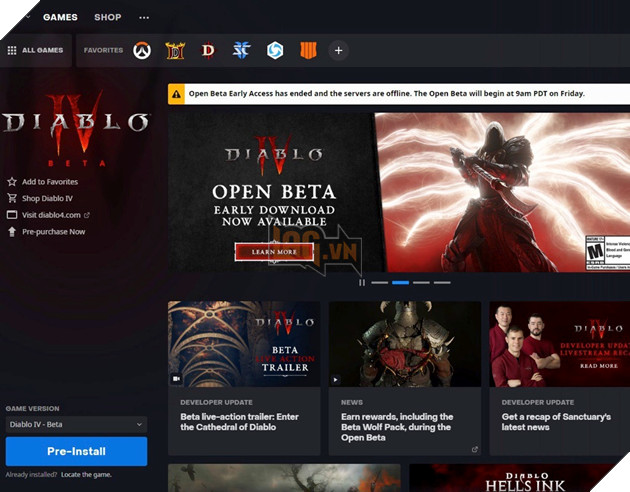Screen dimensions: 630x492
Task: Open the armored Wolf Pack news thumbnail
Action: (405, 344)
